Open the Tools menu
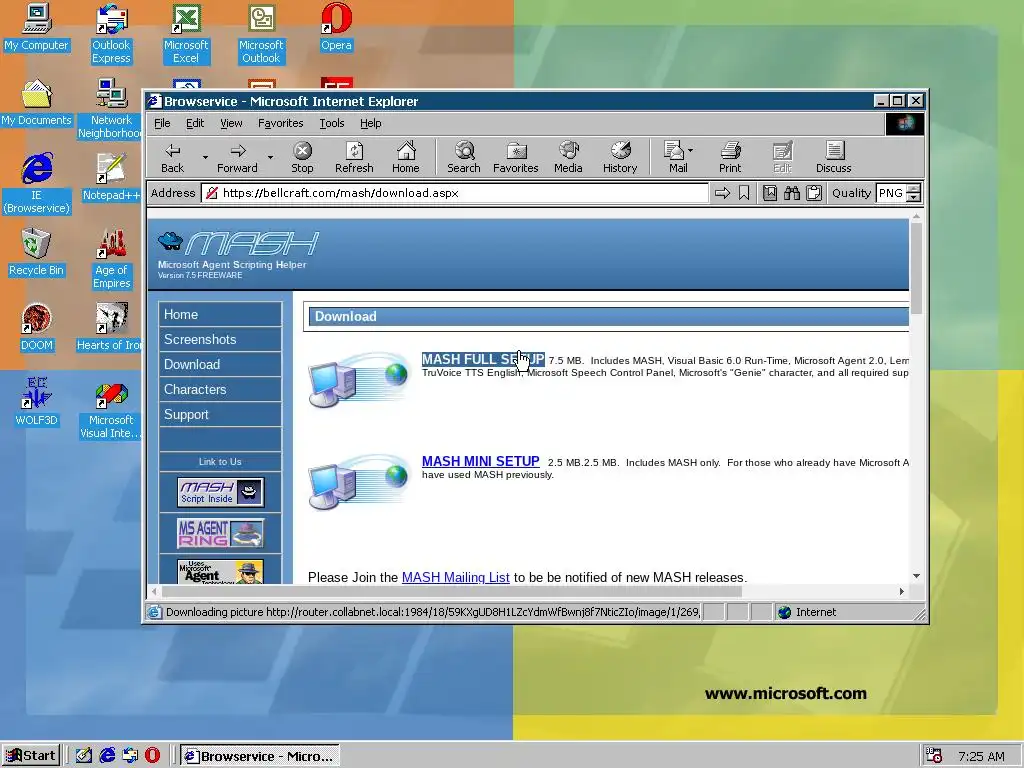Screen dimensions: 1024x768 point(332,123)
